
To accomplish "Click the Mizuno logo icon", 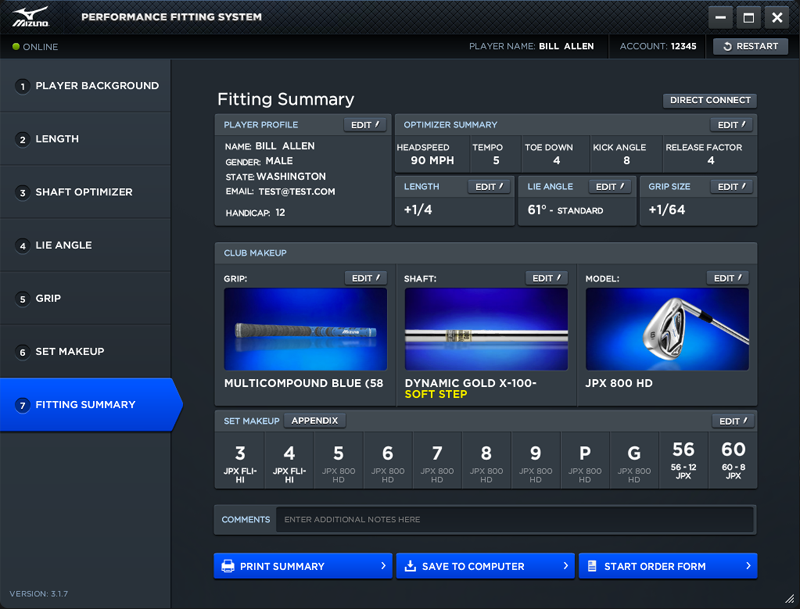I will coord(31,17).
